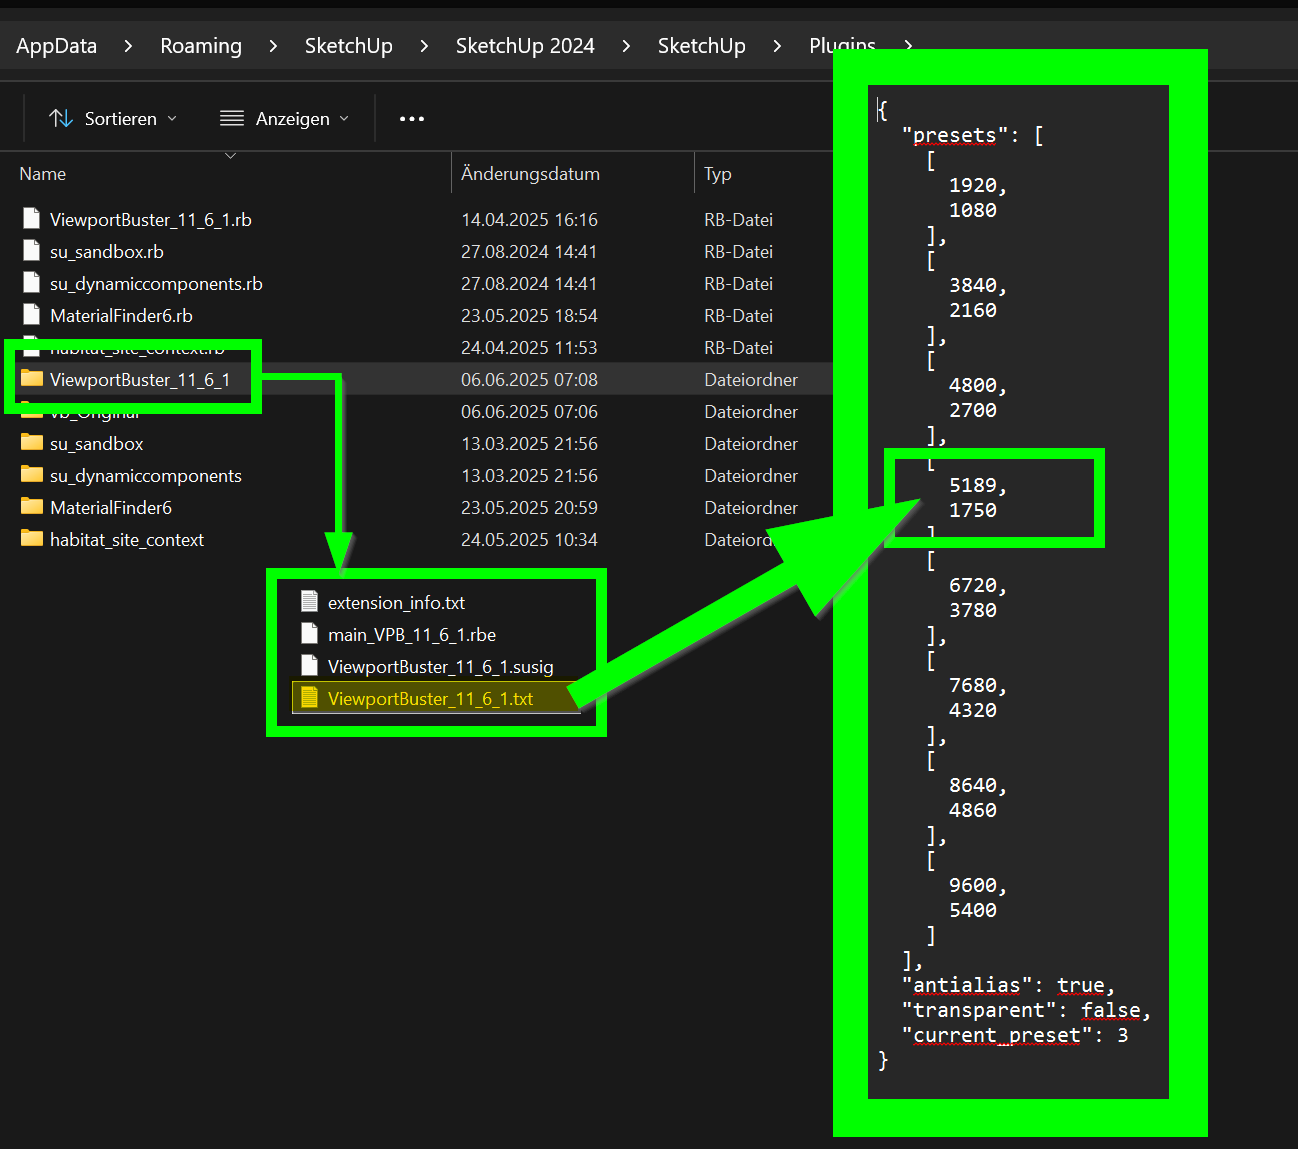Select the ViewportBuster_11_6_1 folder icon
1298x1149 pixels.
click(x=32, y=379)
